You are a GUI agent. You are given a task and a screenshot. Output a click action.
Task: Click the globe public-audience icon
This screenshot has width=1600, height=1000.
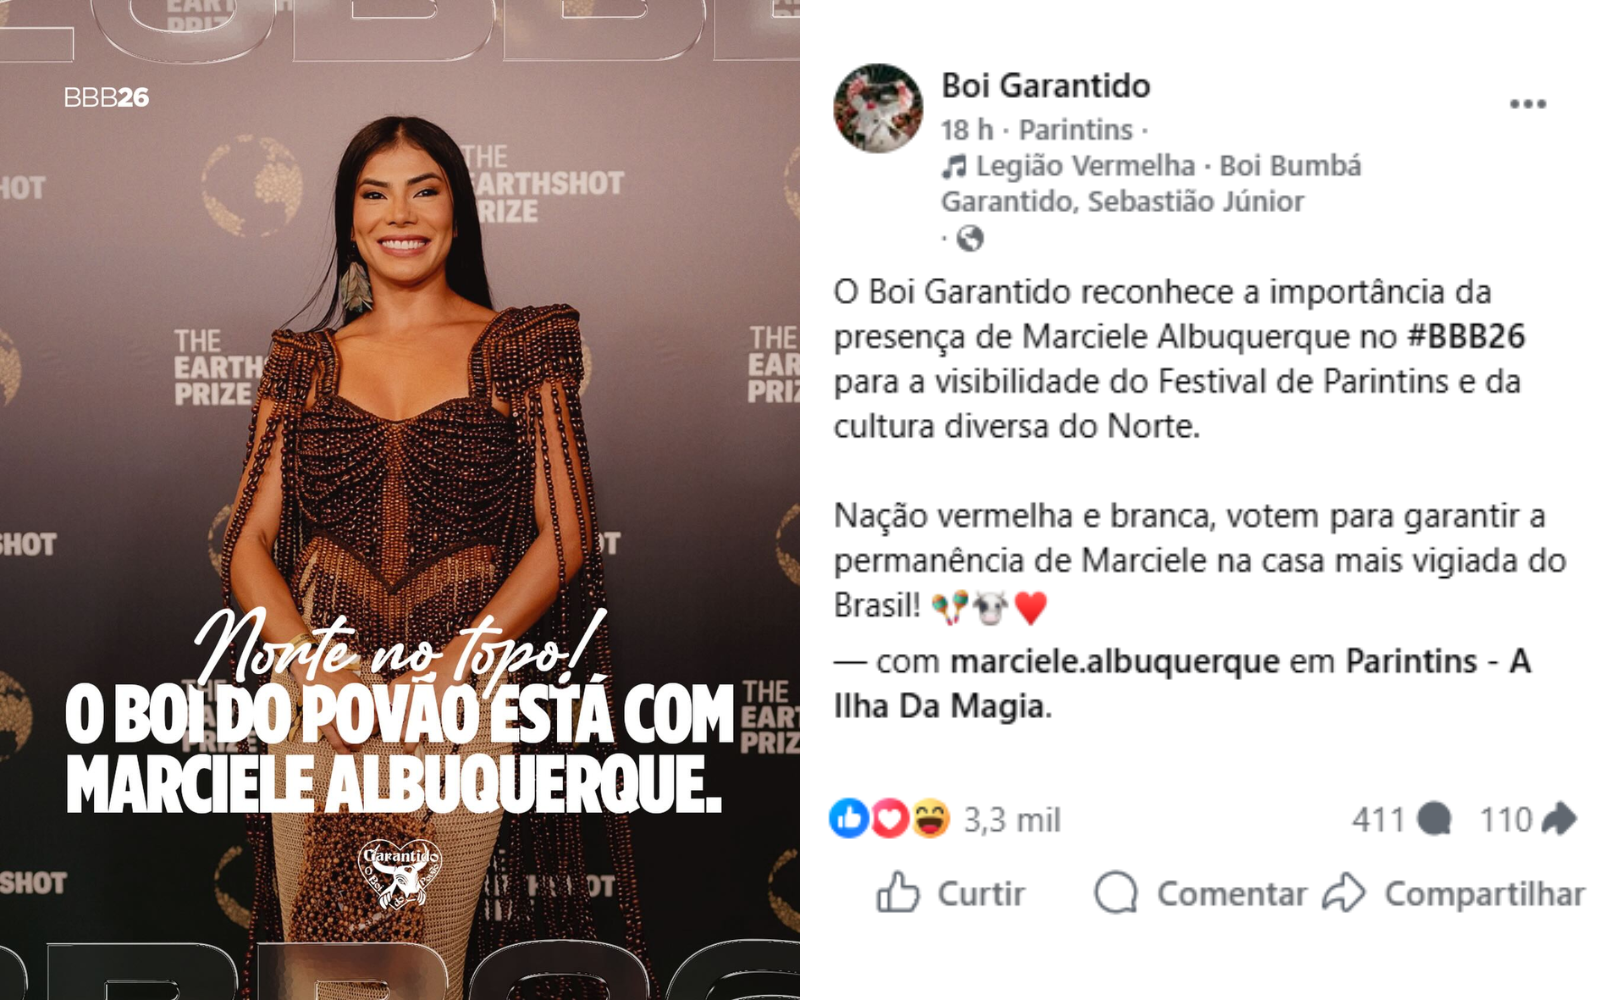(970, 238)
